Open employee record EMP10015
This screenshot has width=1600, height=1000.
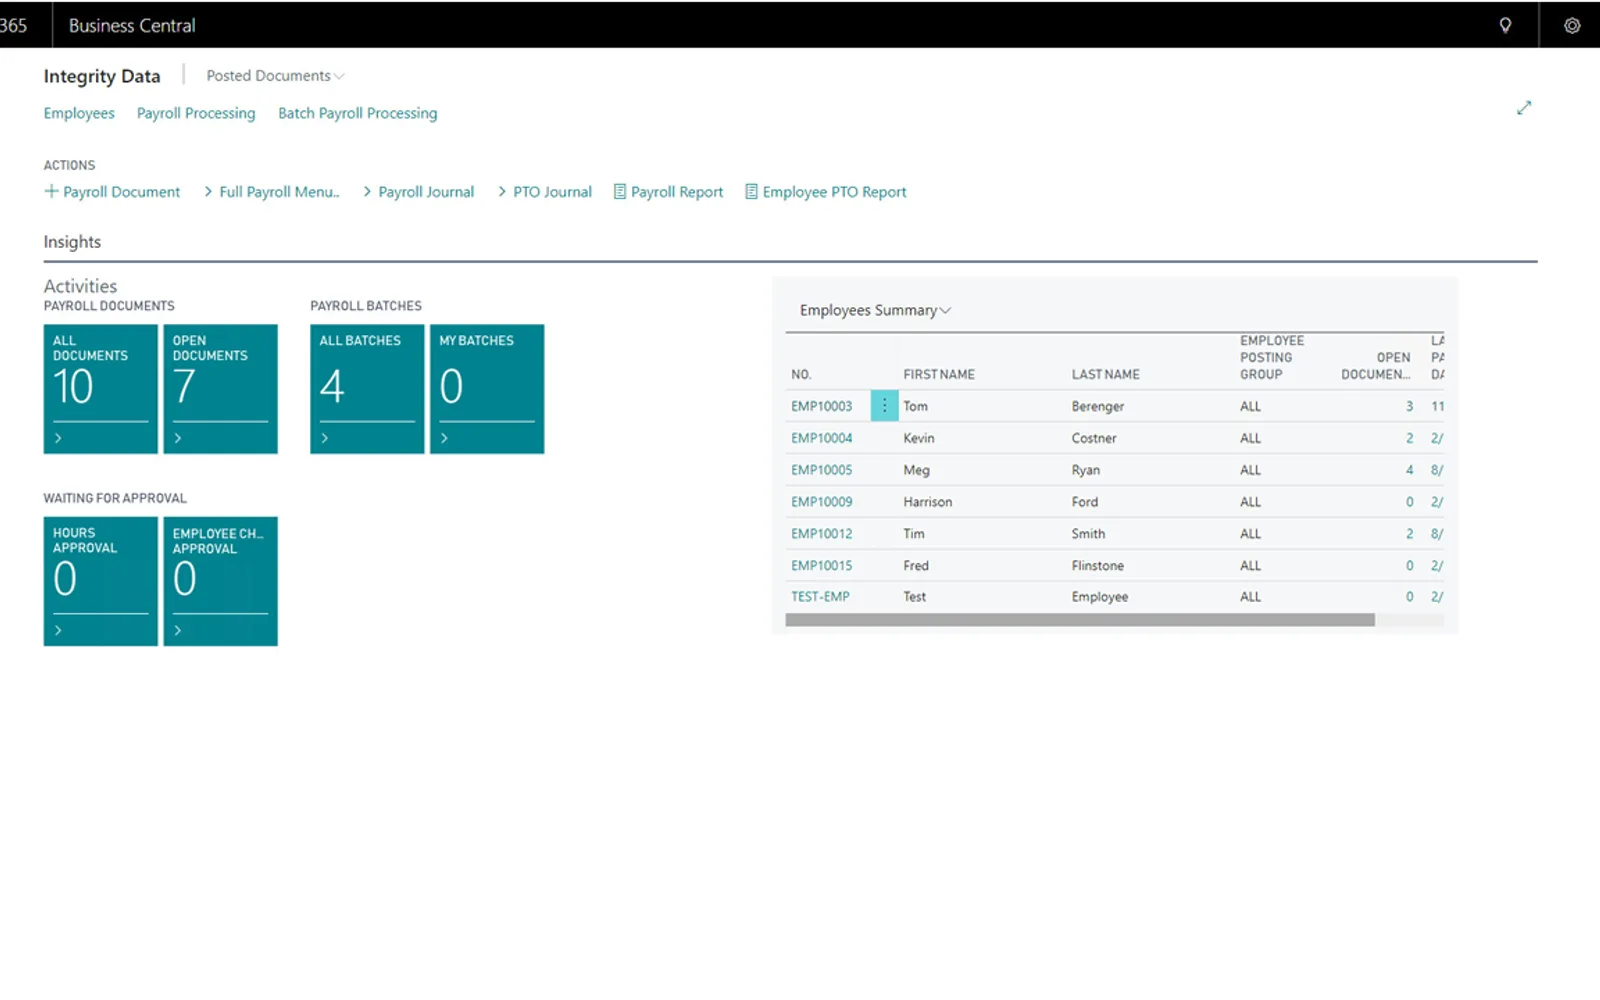coord(822,566)
